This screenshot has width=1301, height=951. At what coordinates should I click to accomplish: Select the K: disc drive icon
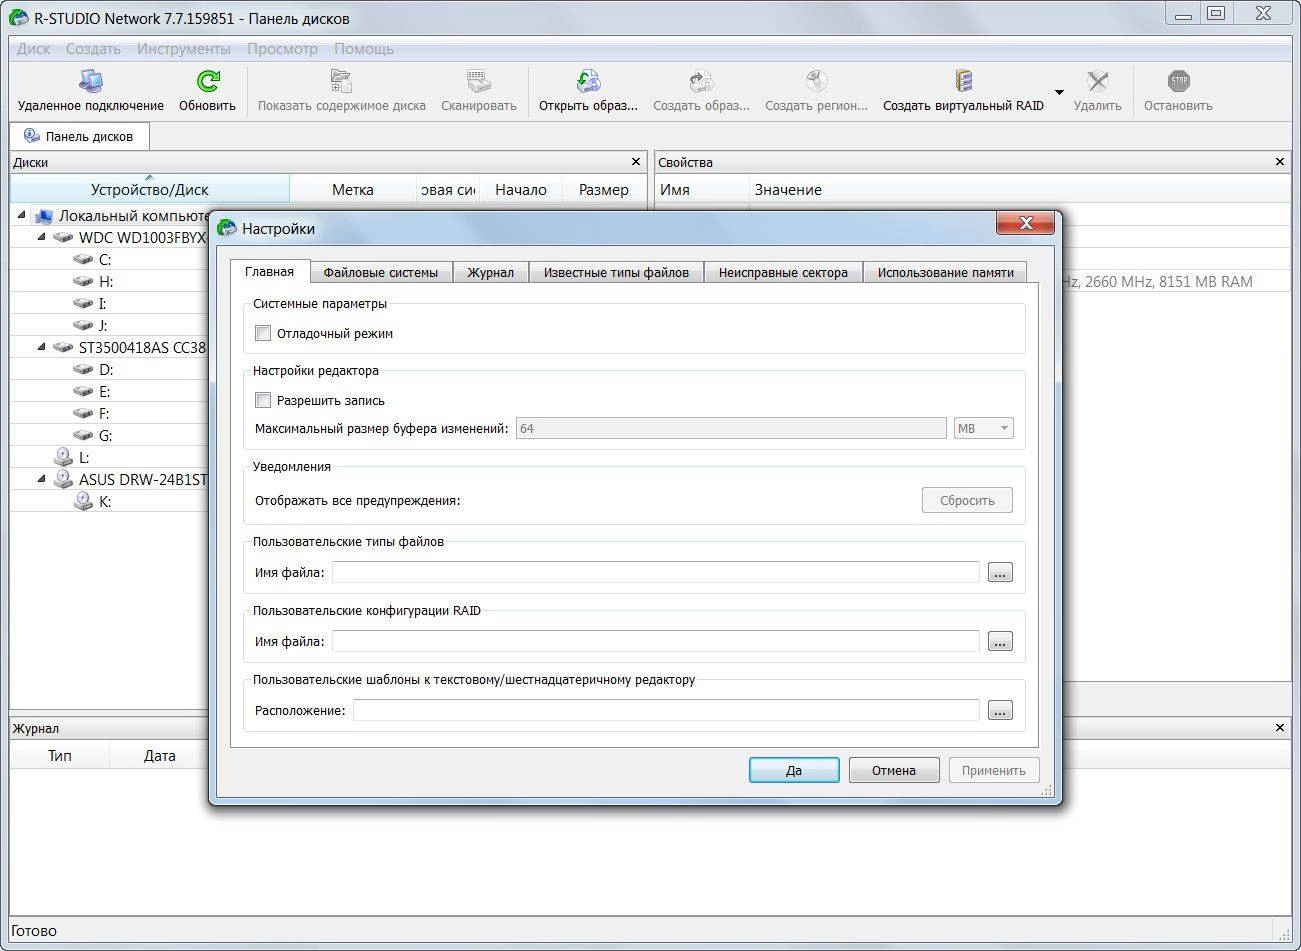coord(83,501)
